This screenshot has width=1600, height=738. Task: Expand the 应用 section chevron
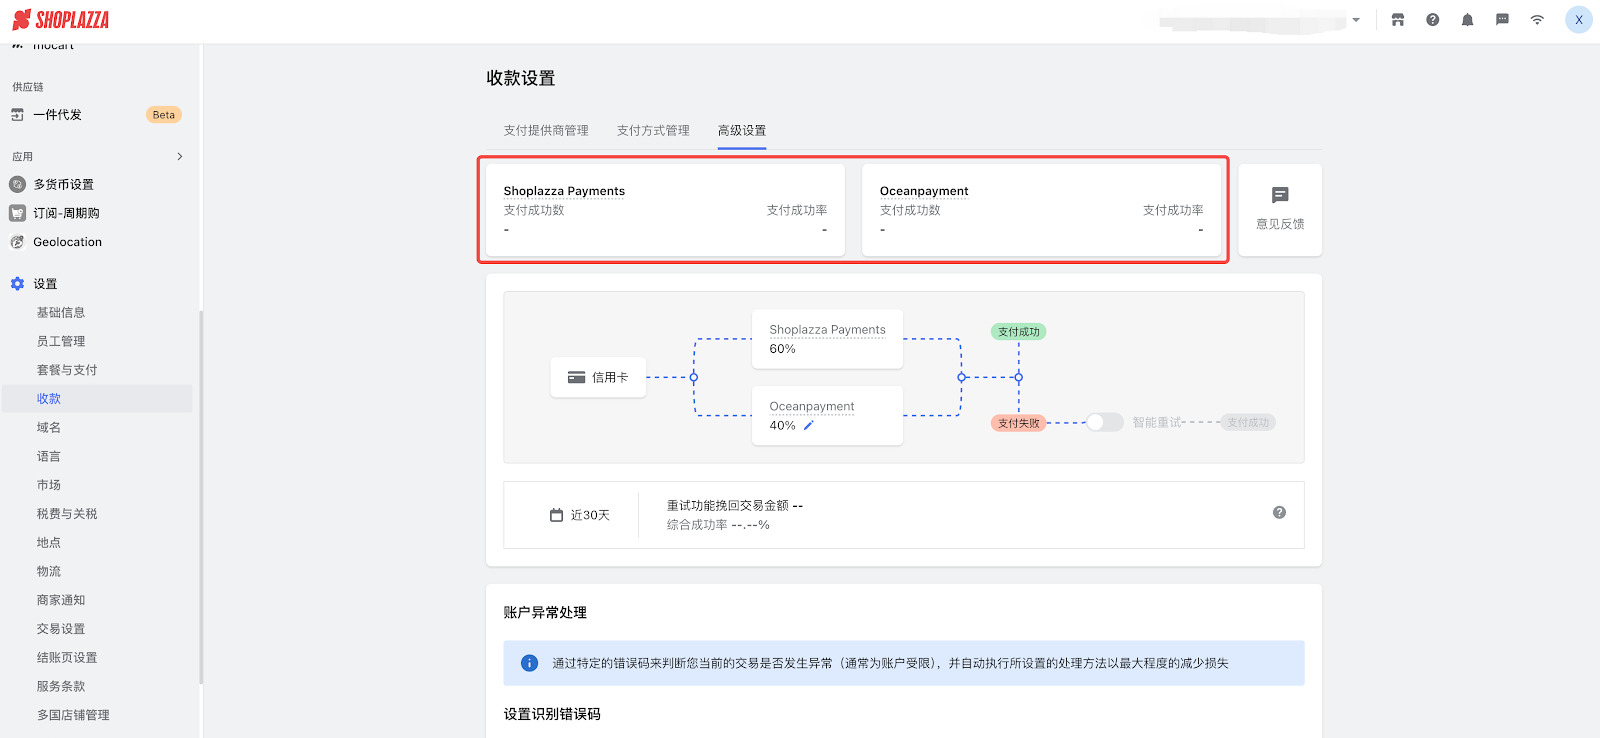[x=180, y=157]
